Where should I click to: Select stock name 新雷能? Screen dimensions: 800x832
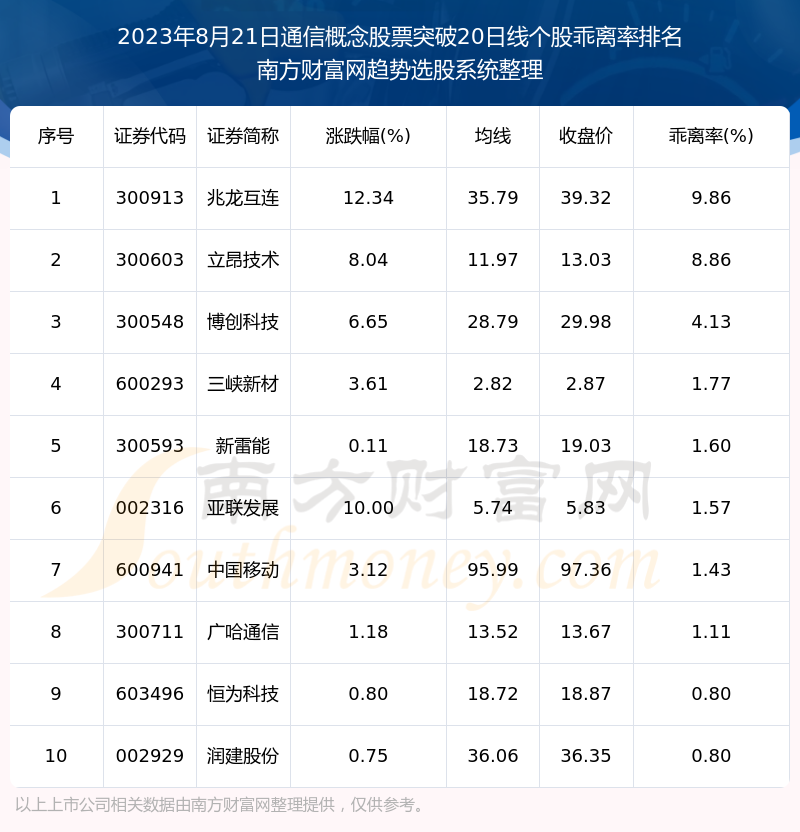(x=243, y=446)
